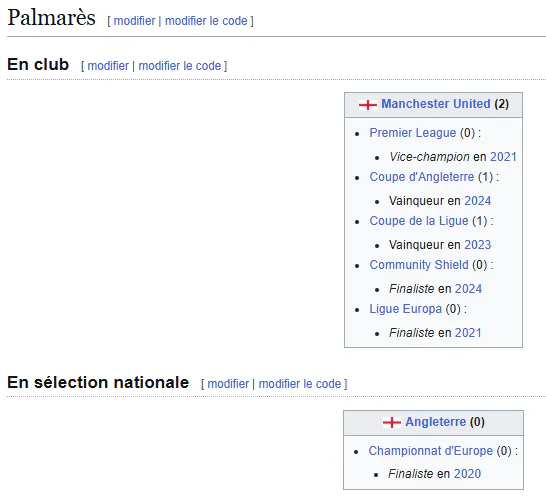This screenshot has width=546, height=502.
Task: Open the 2024 link after Finaliste Community Shield
Action: coord(468,289)
